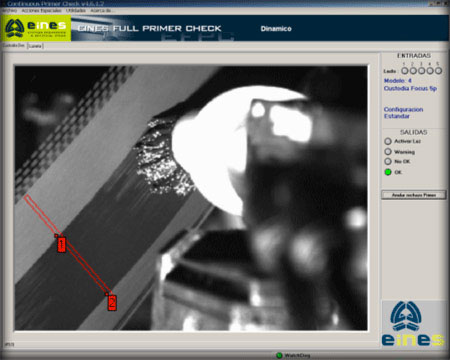Click Lado input indicator 5
Screen dimensions: 450x360
[x=438, y=71]
